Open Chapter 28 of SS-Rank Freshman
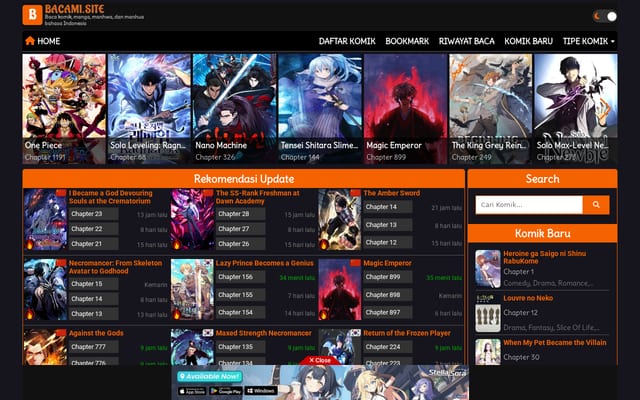 pos(240,214)
